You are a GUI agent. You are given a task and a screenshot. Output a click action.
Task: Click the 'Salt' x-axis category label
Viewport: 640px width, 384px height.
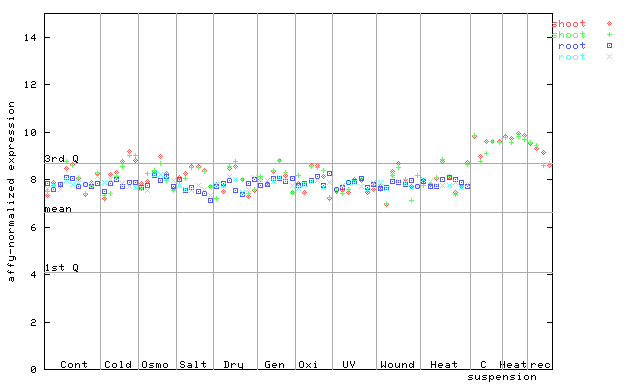[x=193, y=364]
